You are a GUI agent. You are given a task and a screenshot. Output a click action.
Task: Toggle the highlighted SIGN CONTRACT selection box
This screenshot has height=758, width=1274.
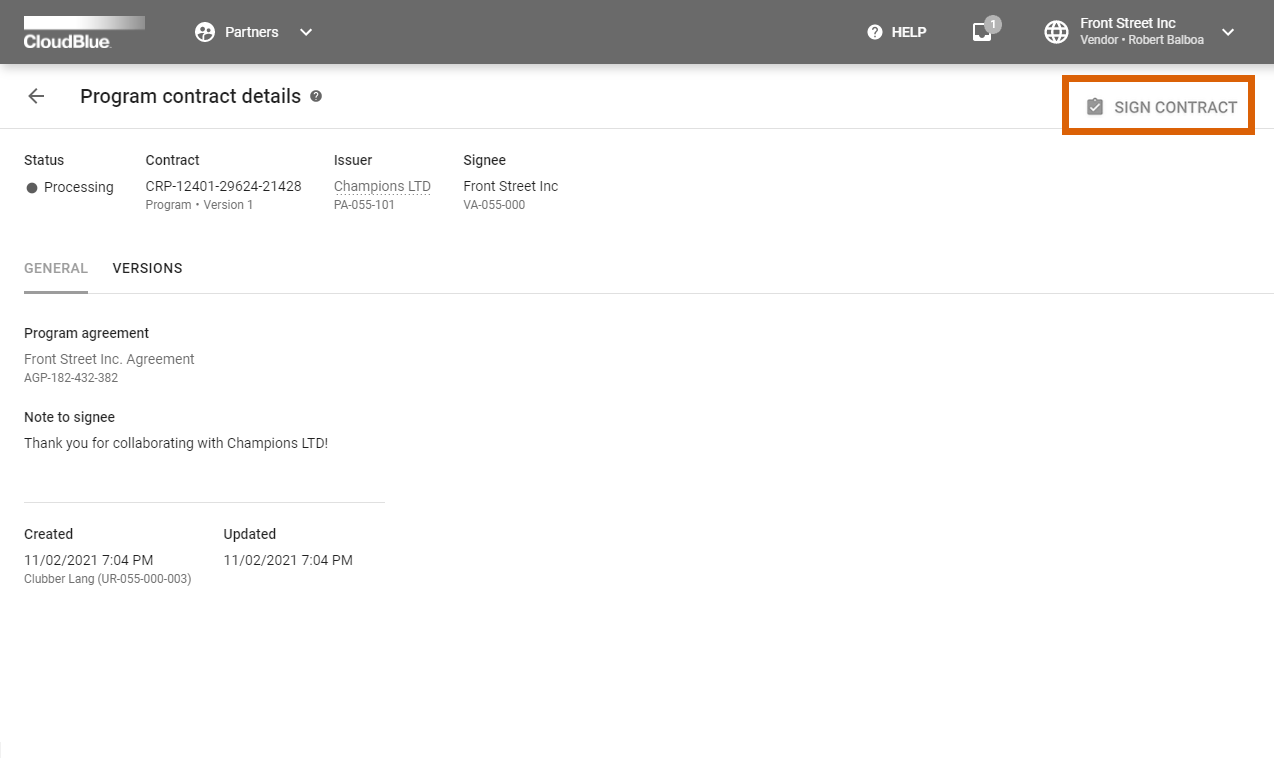[x=1158, y=105]
